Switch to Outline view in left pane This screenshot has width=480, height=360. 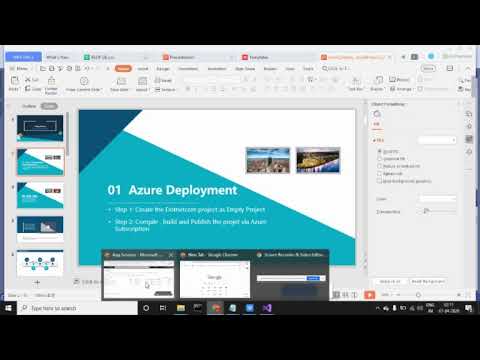point(29,106)
